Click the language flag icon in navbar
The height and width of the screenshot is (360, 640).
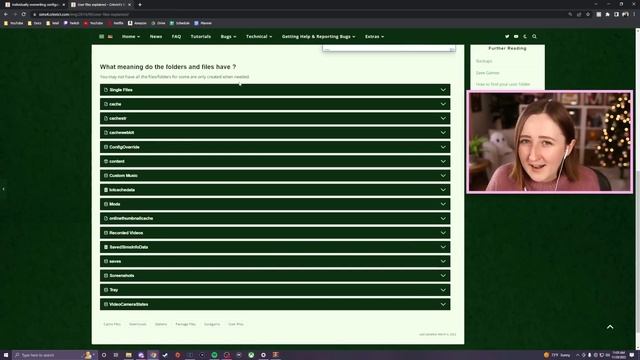click(110, 36)
